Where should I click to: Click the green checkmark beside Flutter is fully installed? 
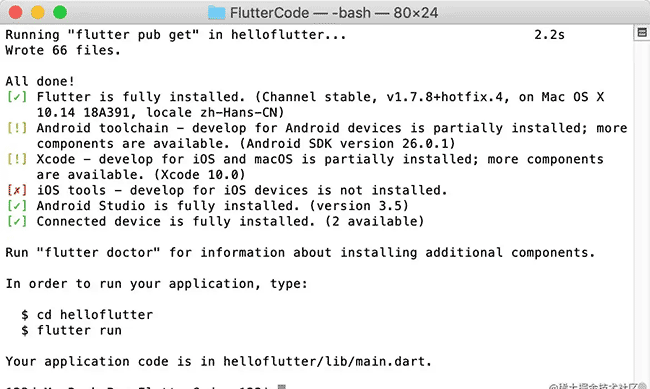[17, 97]
